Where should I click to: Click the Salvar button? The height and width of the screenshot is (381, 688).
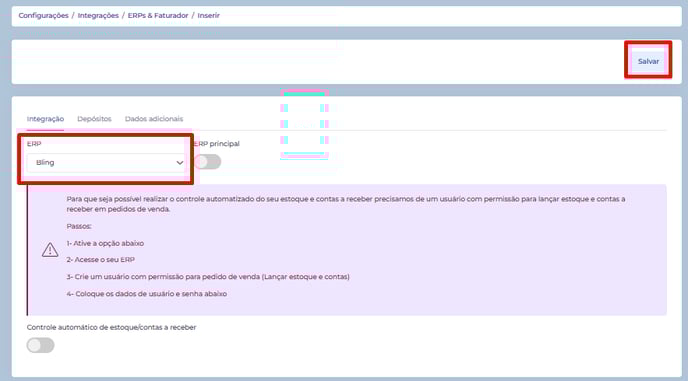point(648,61)
